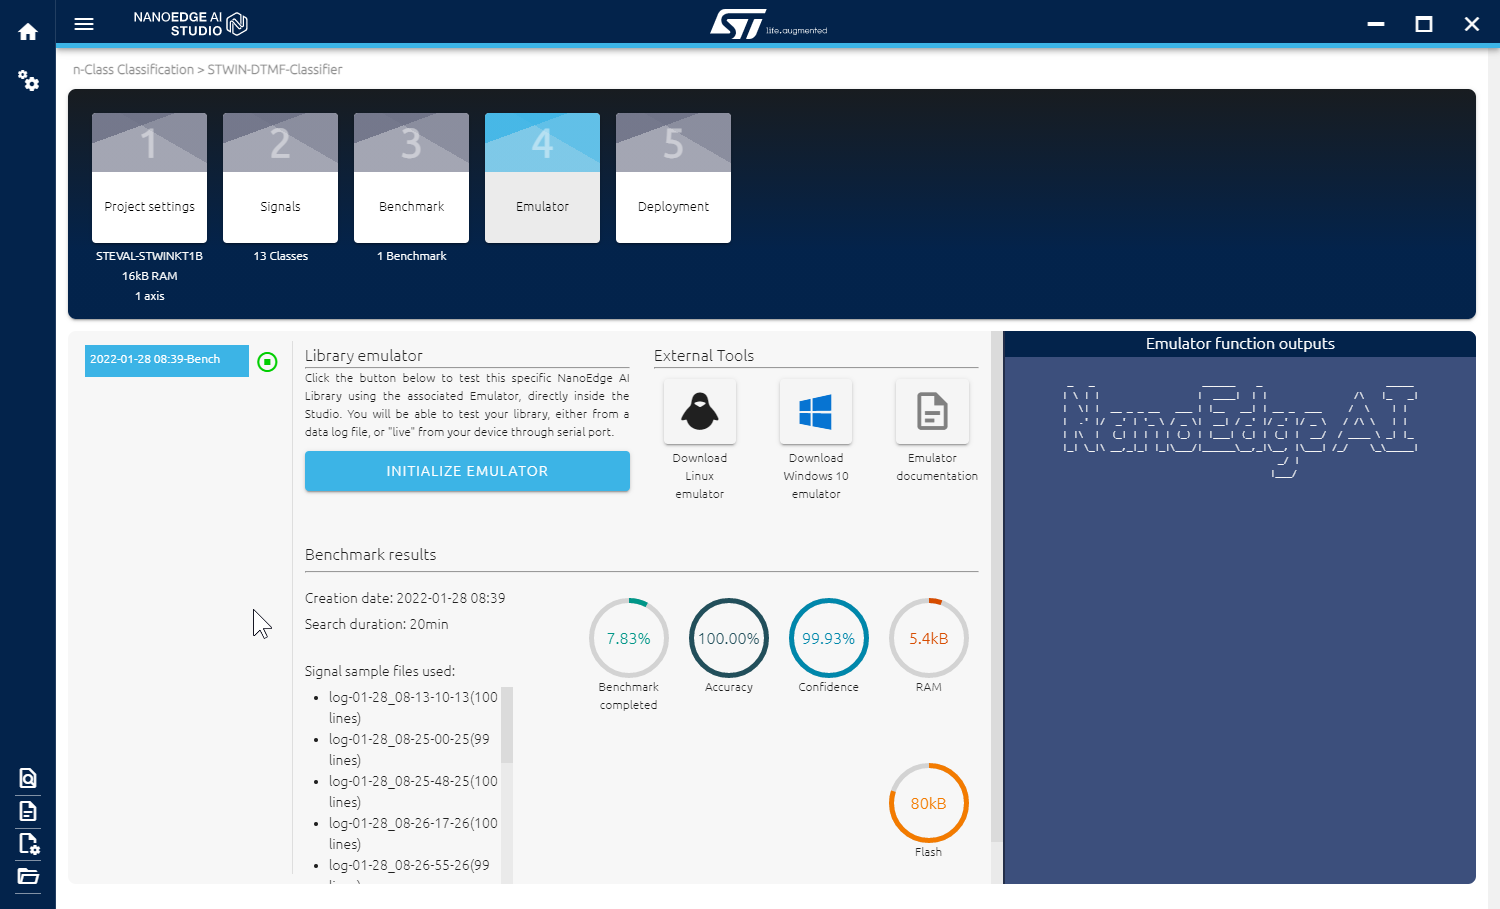Go to step 1 Project settings
This screenshot has height=909, width=1500.
[x=149, y=178]
